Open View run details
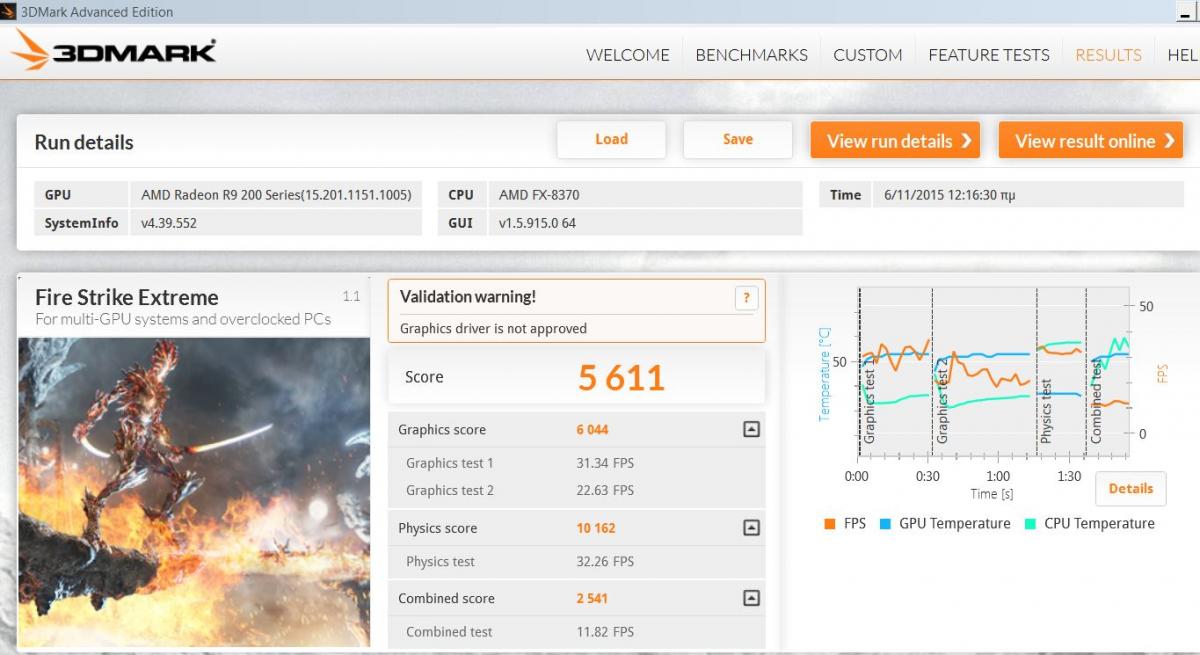Viewport: 1200px width, 655px height. click(895, 140)
